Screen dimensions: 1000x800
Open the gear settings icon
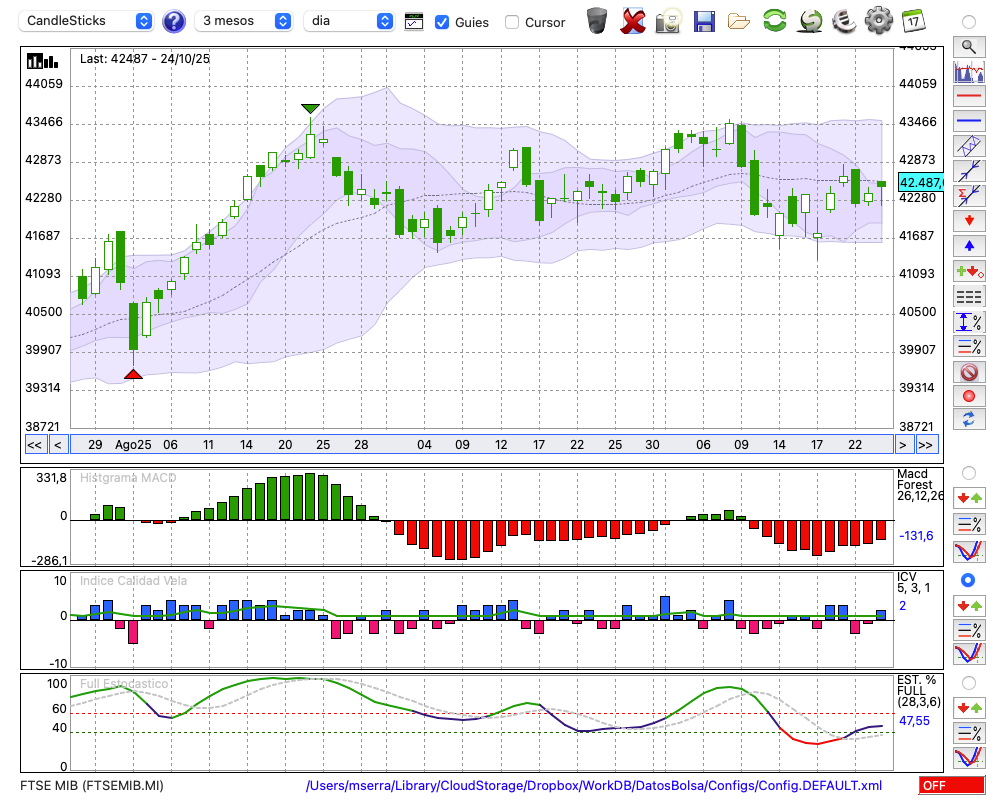(x=878, y=21)
